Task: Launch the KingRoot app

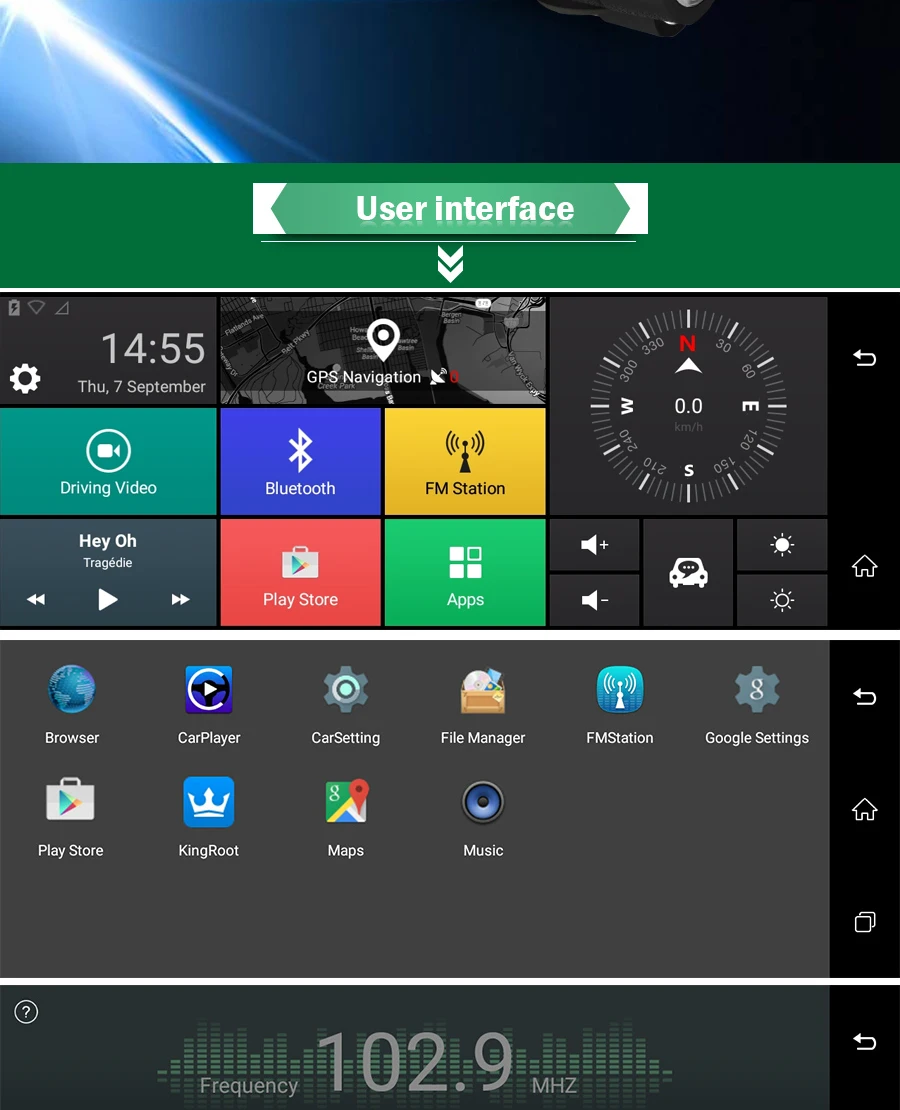Action: 208,818
